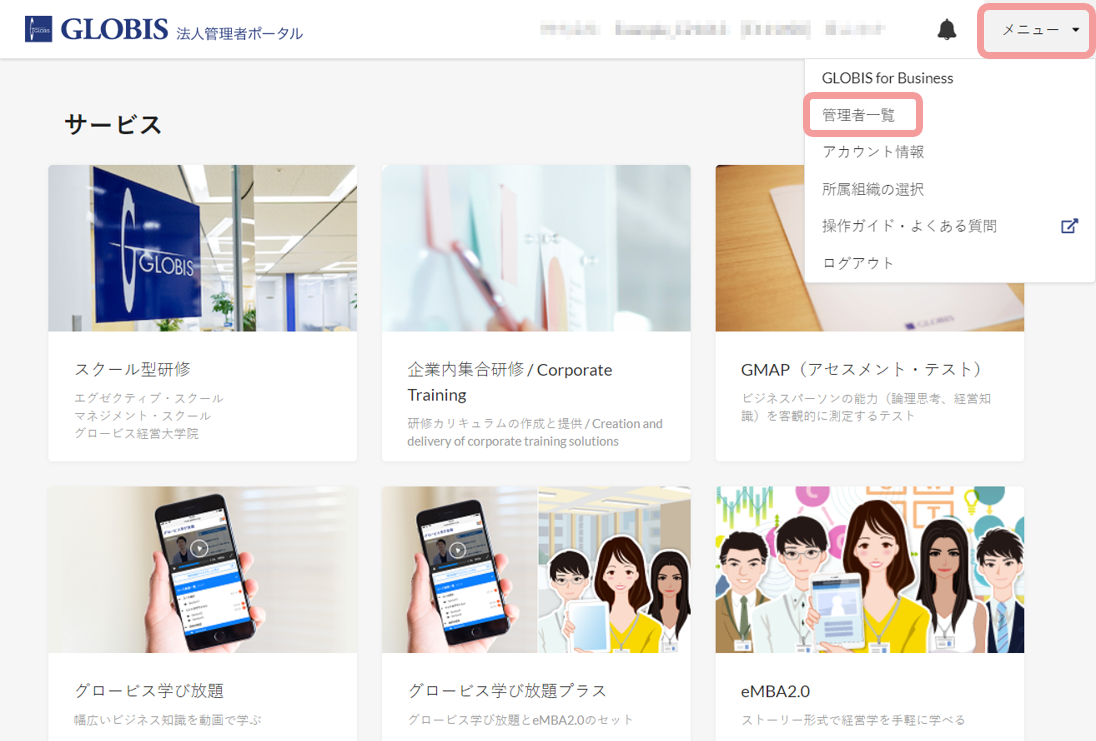
Task: Choose アカウント情報 in the menu
Action: 872,152
